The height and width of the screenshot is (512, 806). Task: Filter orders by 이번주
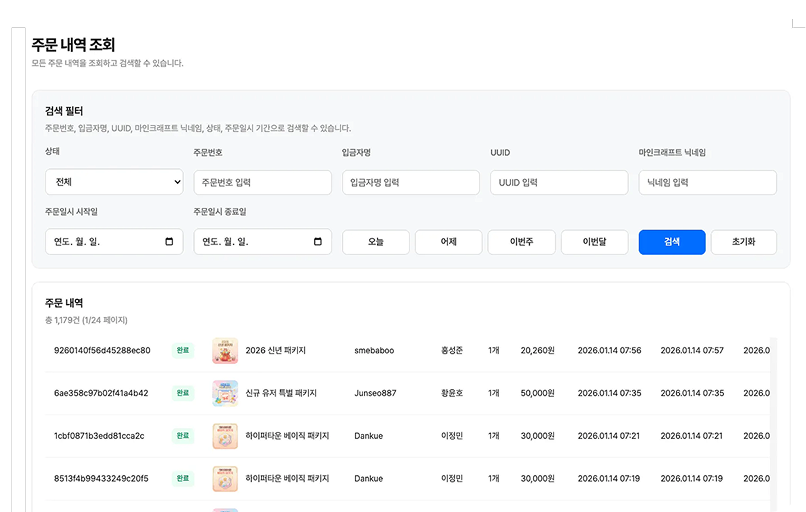click(x=521, y=242)
